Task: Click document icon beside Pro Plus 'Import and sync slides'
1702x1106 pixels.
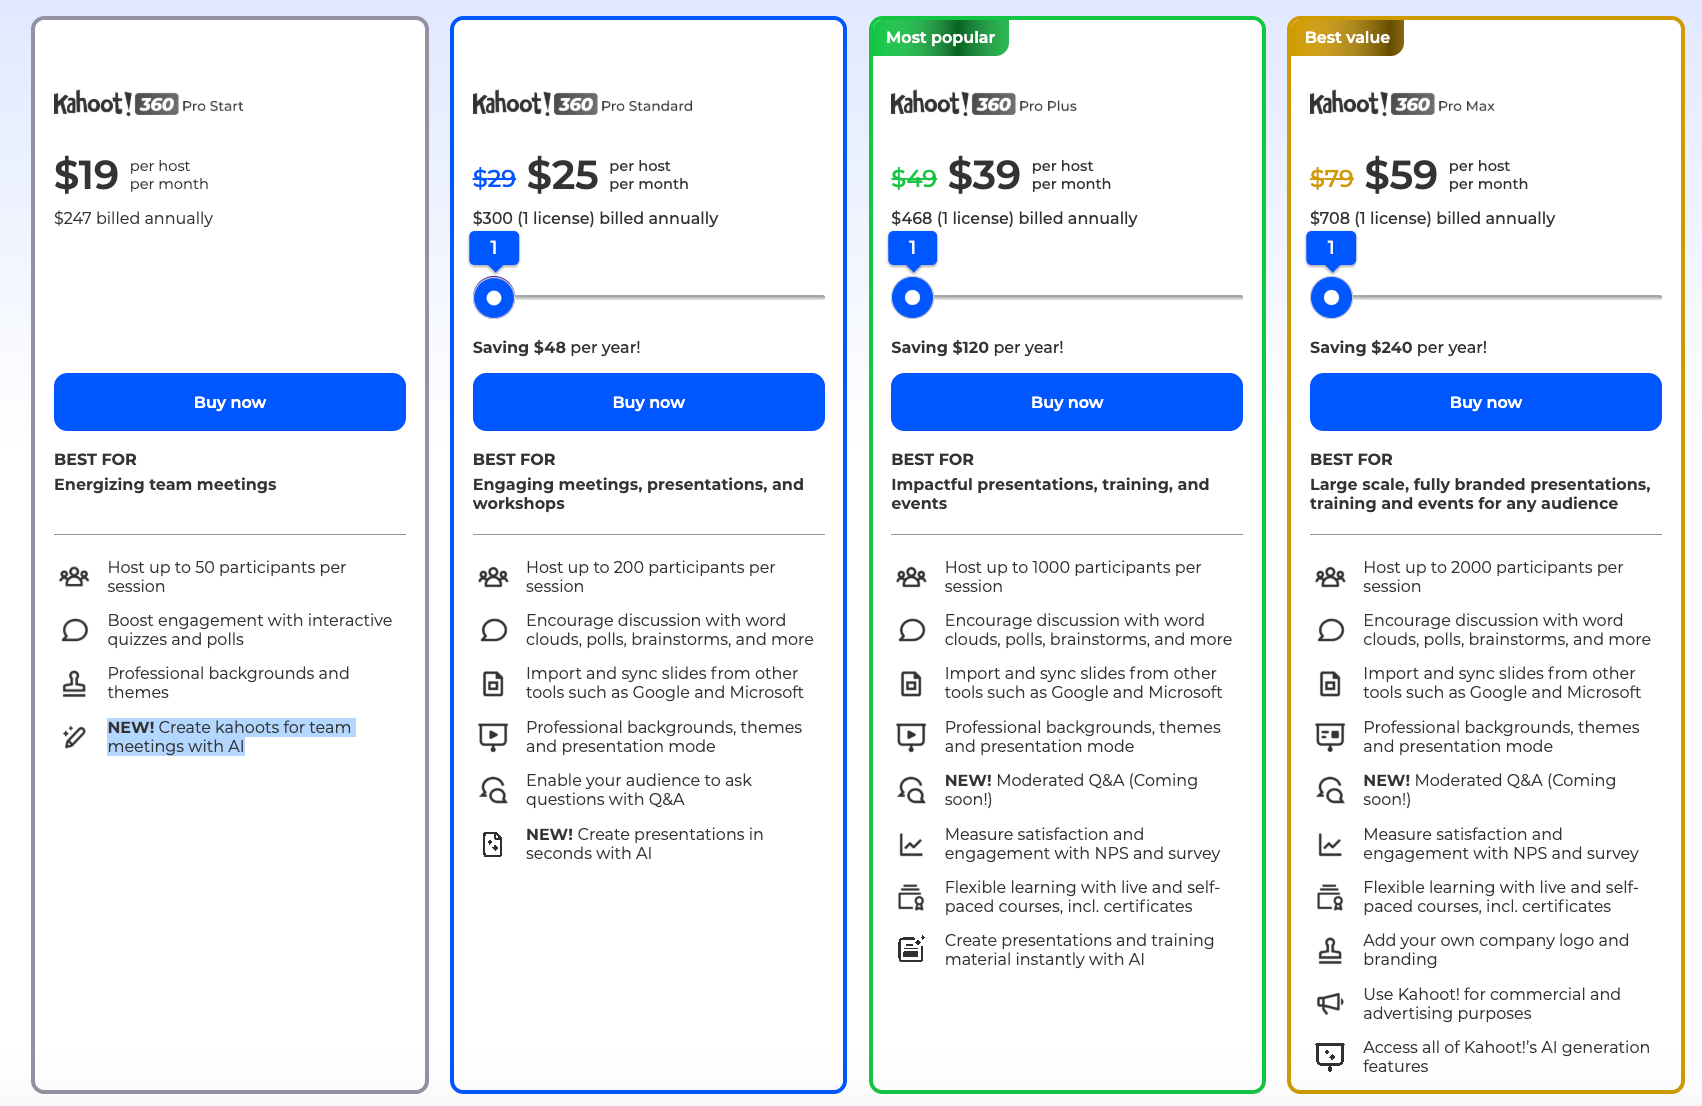Action: click(x=911, y=684)
